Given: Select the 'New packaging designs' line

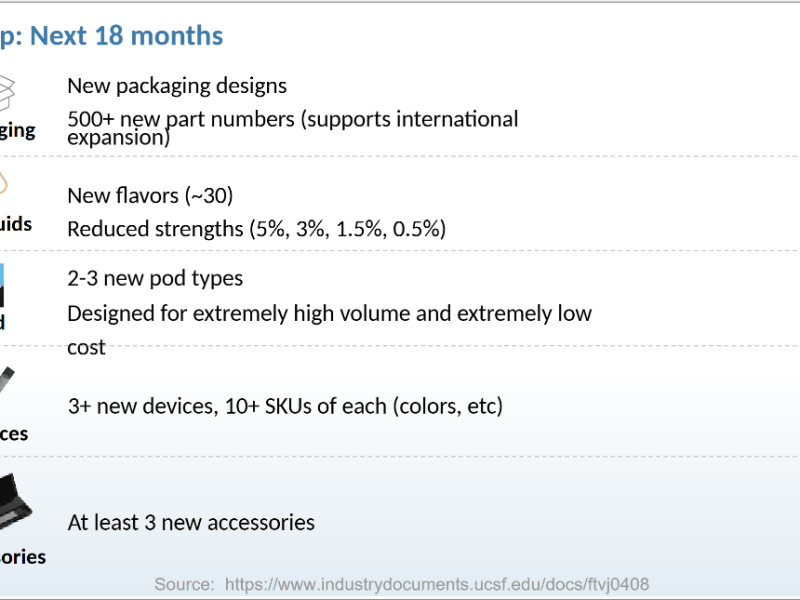Looking at the screenshot, I should point(177,86).
